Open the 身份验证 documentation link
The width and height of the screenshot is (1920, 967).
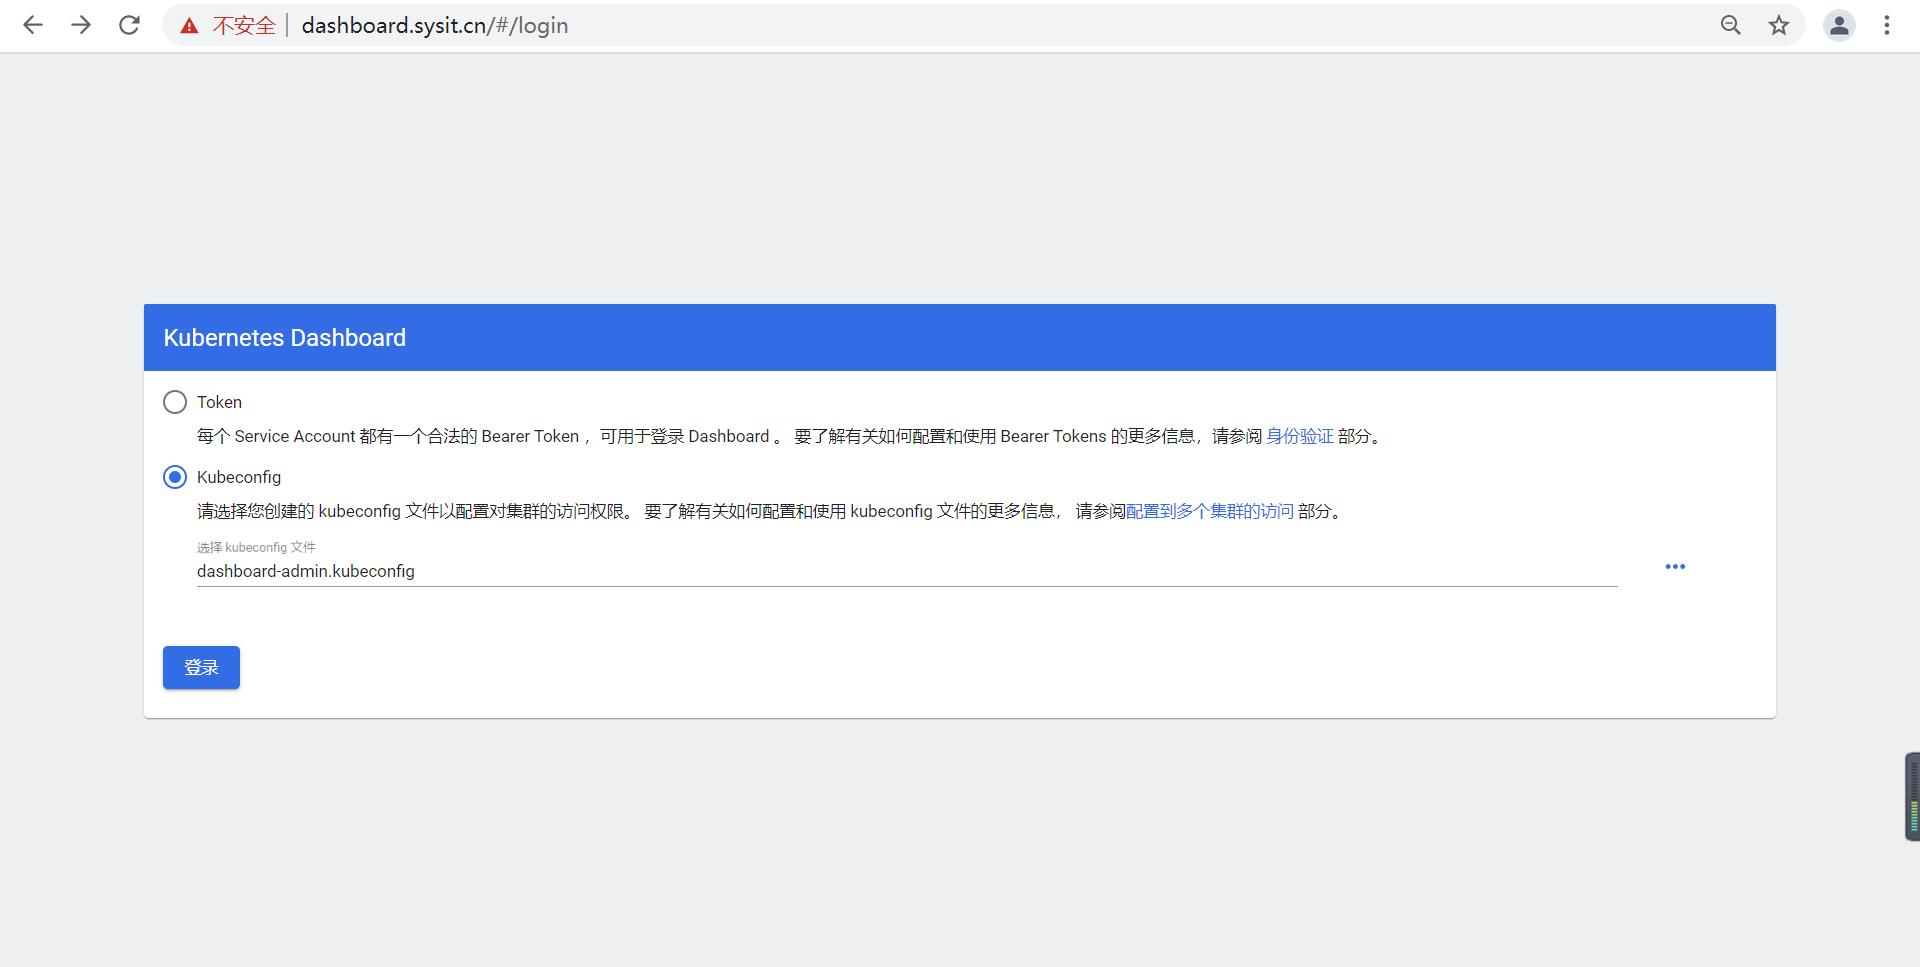pos(1300,436)
